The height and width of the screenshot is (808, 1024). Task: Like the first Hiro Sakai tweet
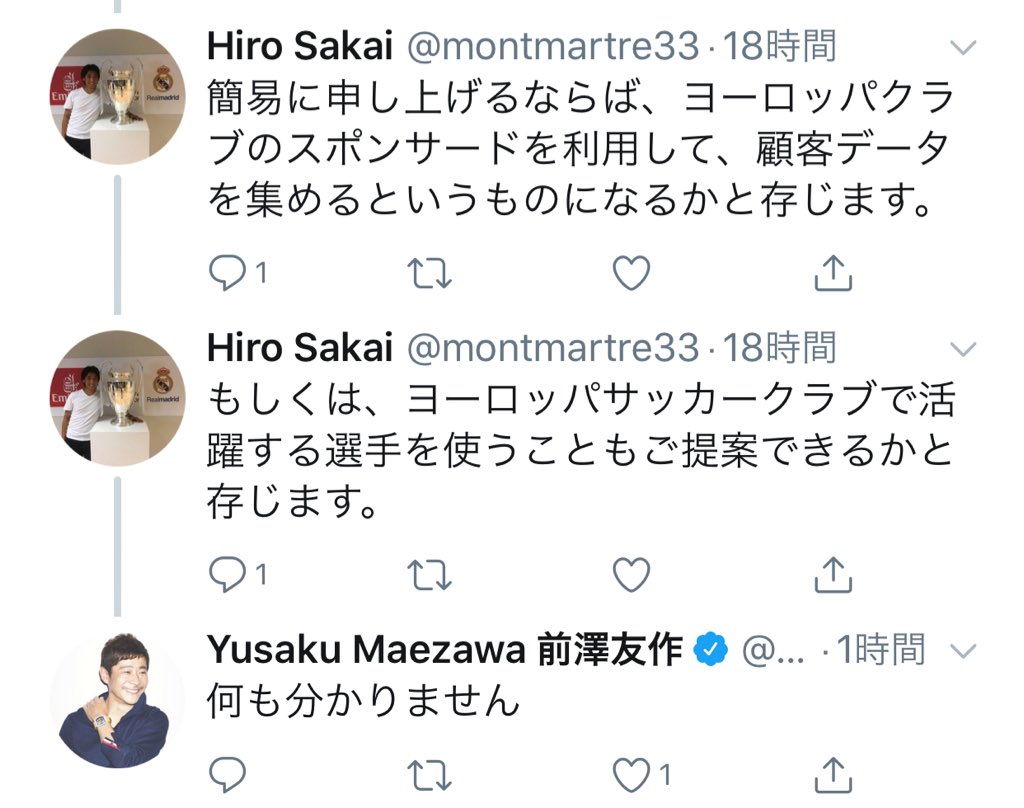point(631,272)
